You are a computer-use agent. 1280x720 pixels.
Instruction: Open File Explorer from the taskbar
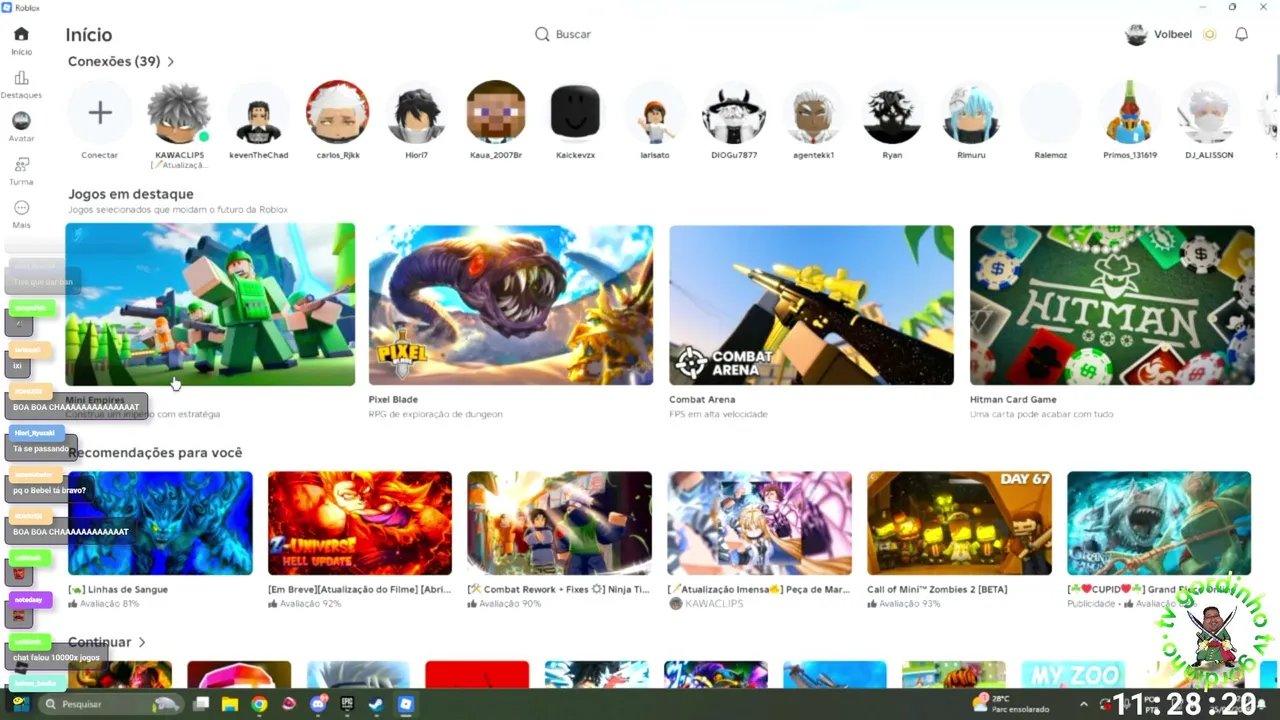tap(230, 704)
